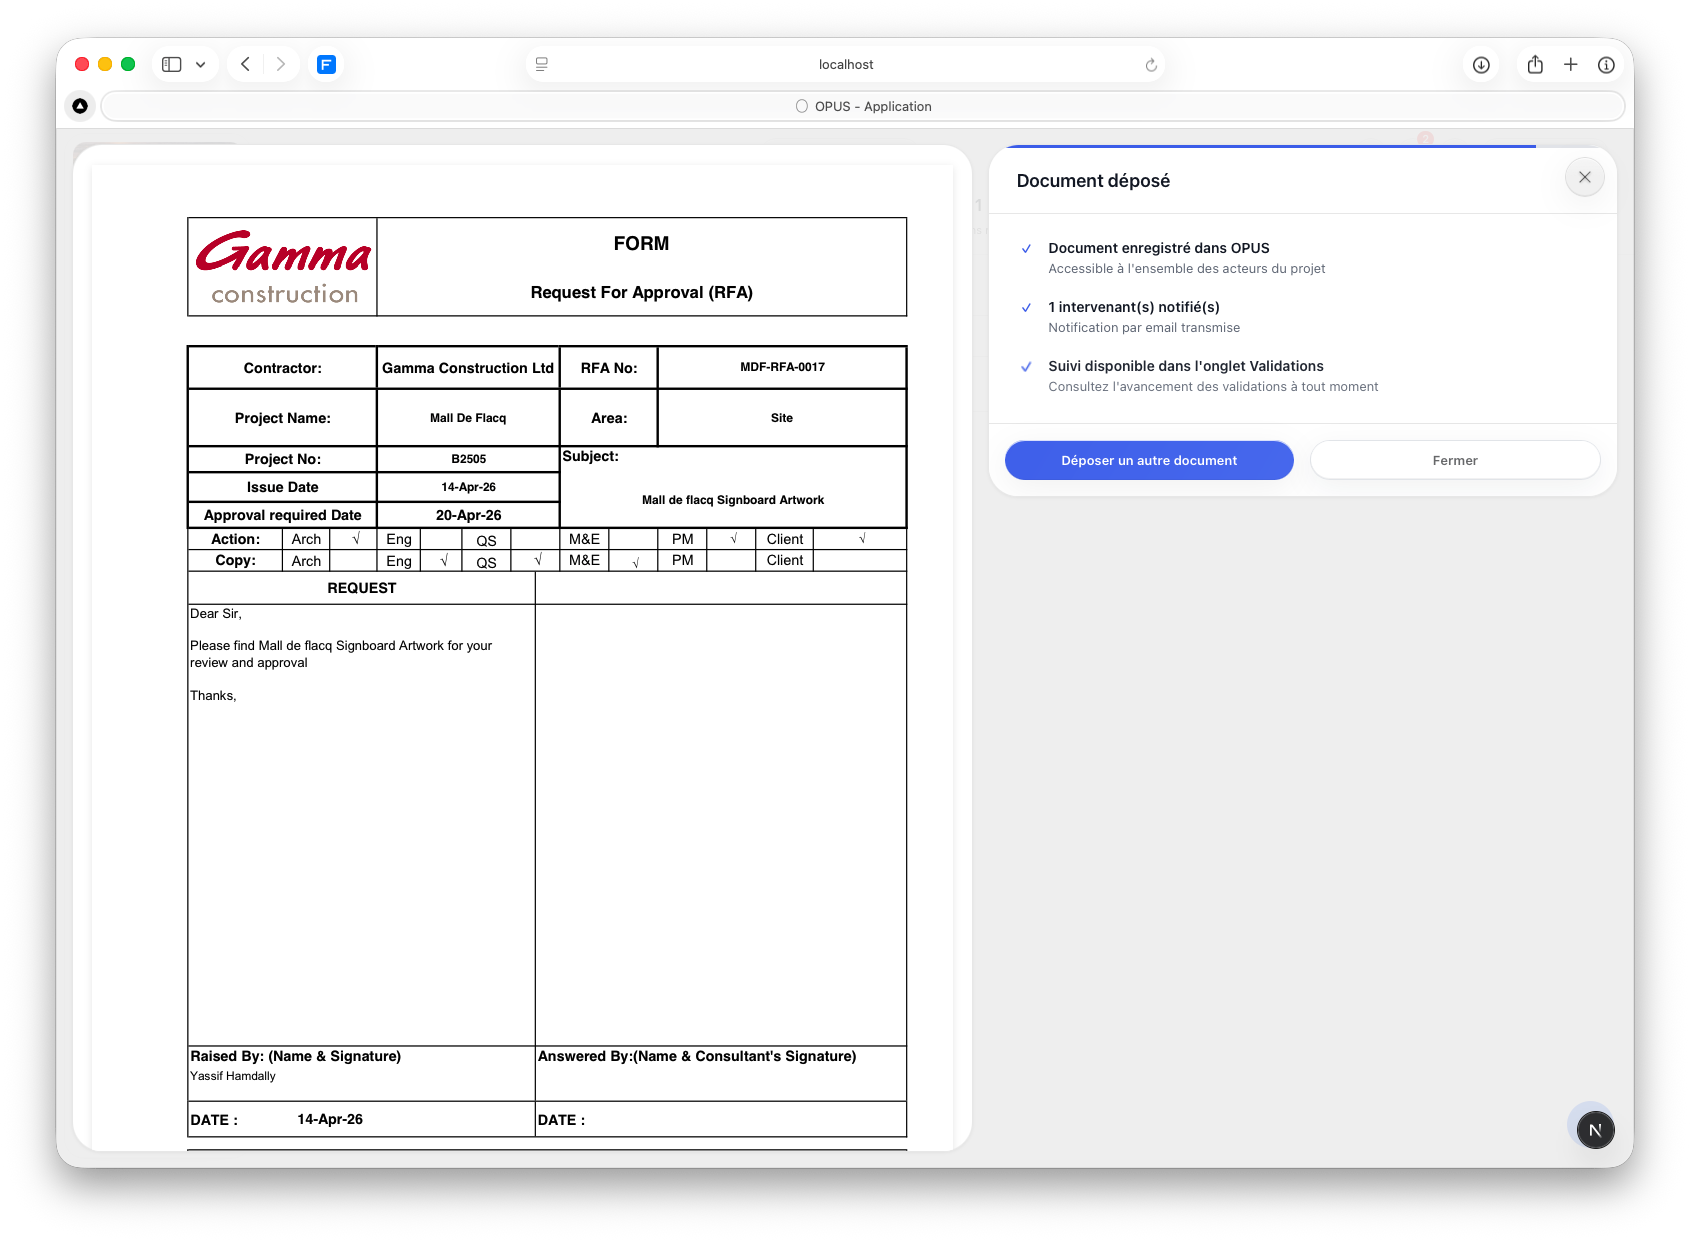The width and height of the screenshot is (1690, 1242).
Task: Click checkmark beside Document enregistré dans OPUS
Action: 1026,248
